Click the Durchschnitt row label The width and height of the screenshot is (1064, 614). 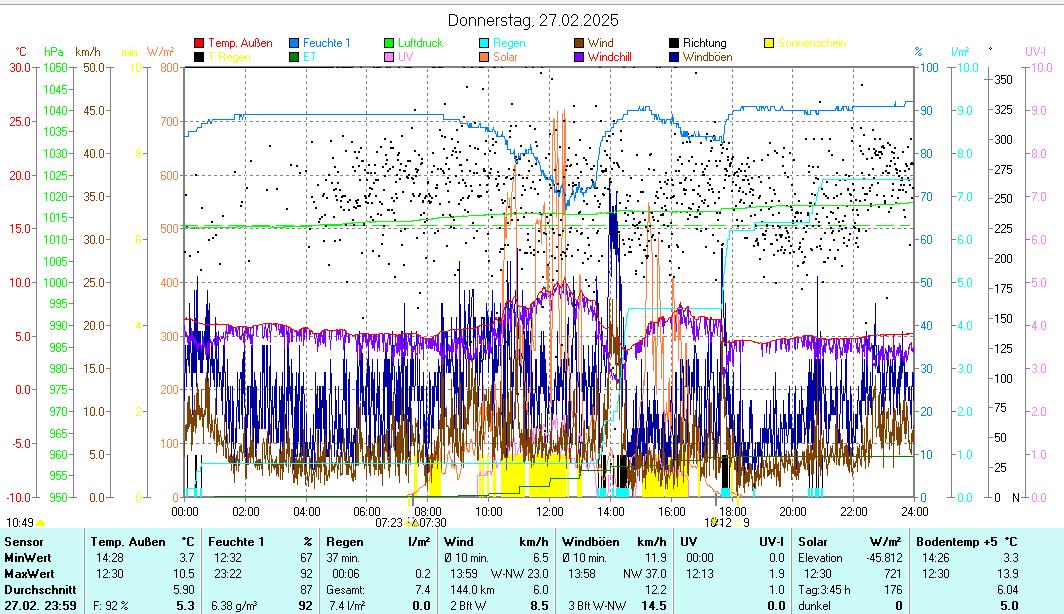click(x=40, y=589)
